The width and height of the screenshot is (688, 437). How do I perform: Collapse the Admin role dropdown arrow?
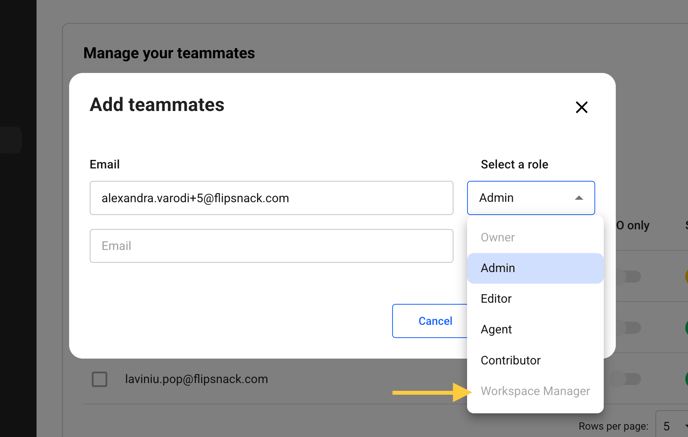[579, 198]
